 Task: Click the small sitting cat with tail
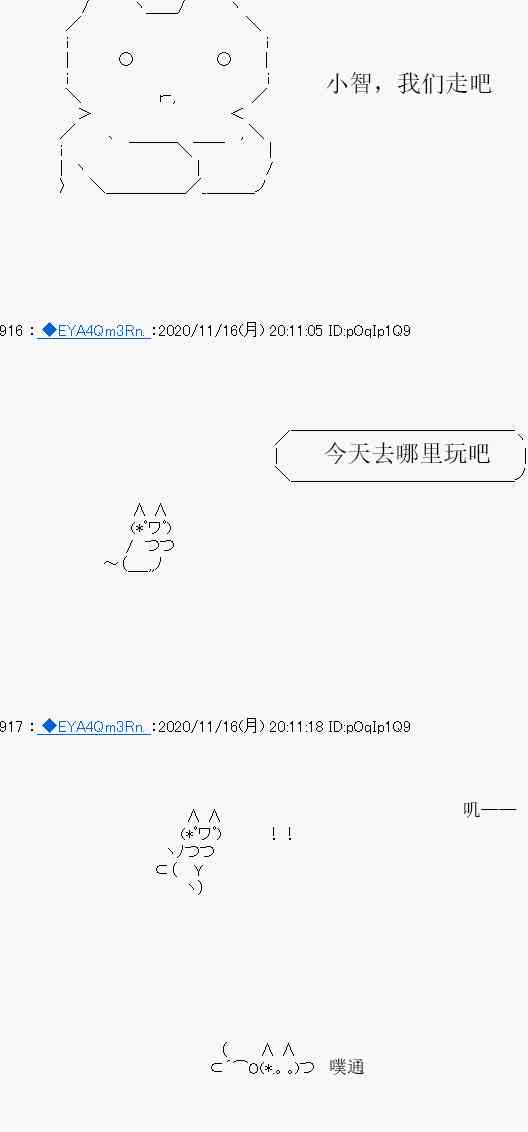(139, 539)
